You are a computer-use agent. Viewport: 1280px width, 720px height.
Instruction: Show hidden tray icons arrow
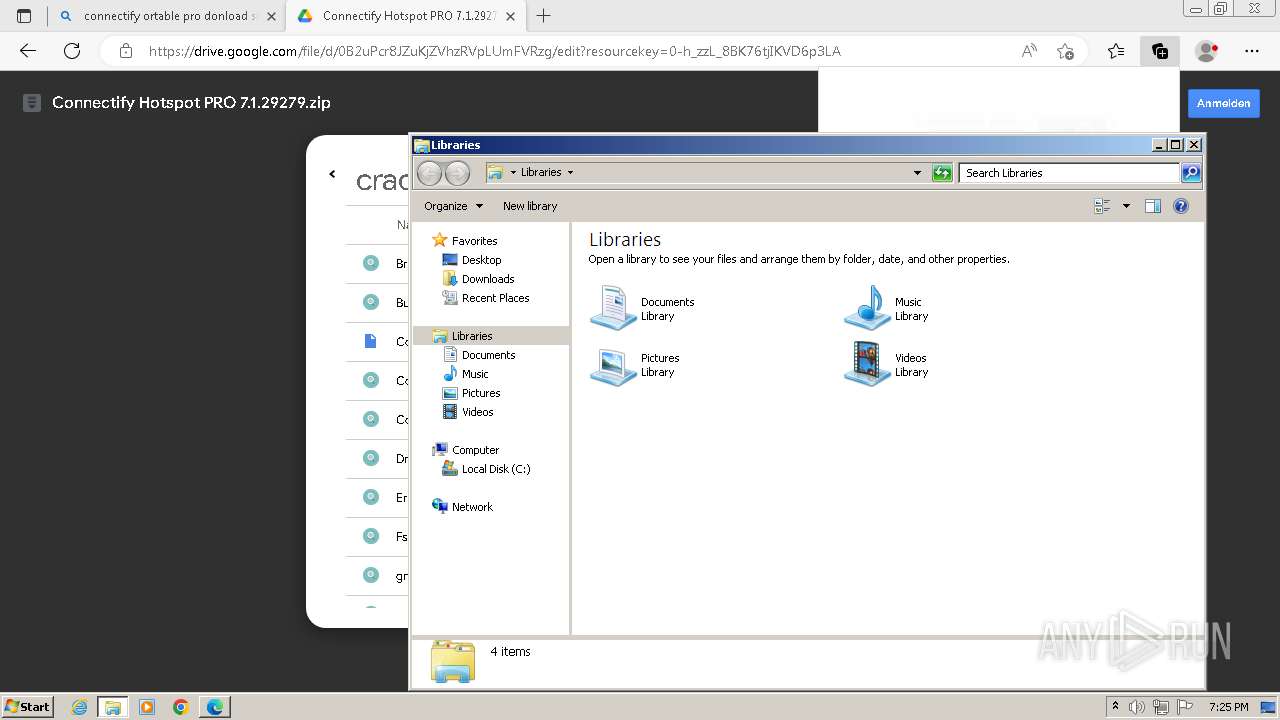pyautogui.click(x=1115, y=707)
